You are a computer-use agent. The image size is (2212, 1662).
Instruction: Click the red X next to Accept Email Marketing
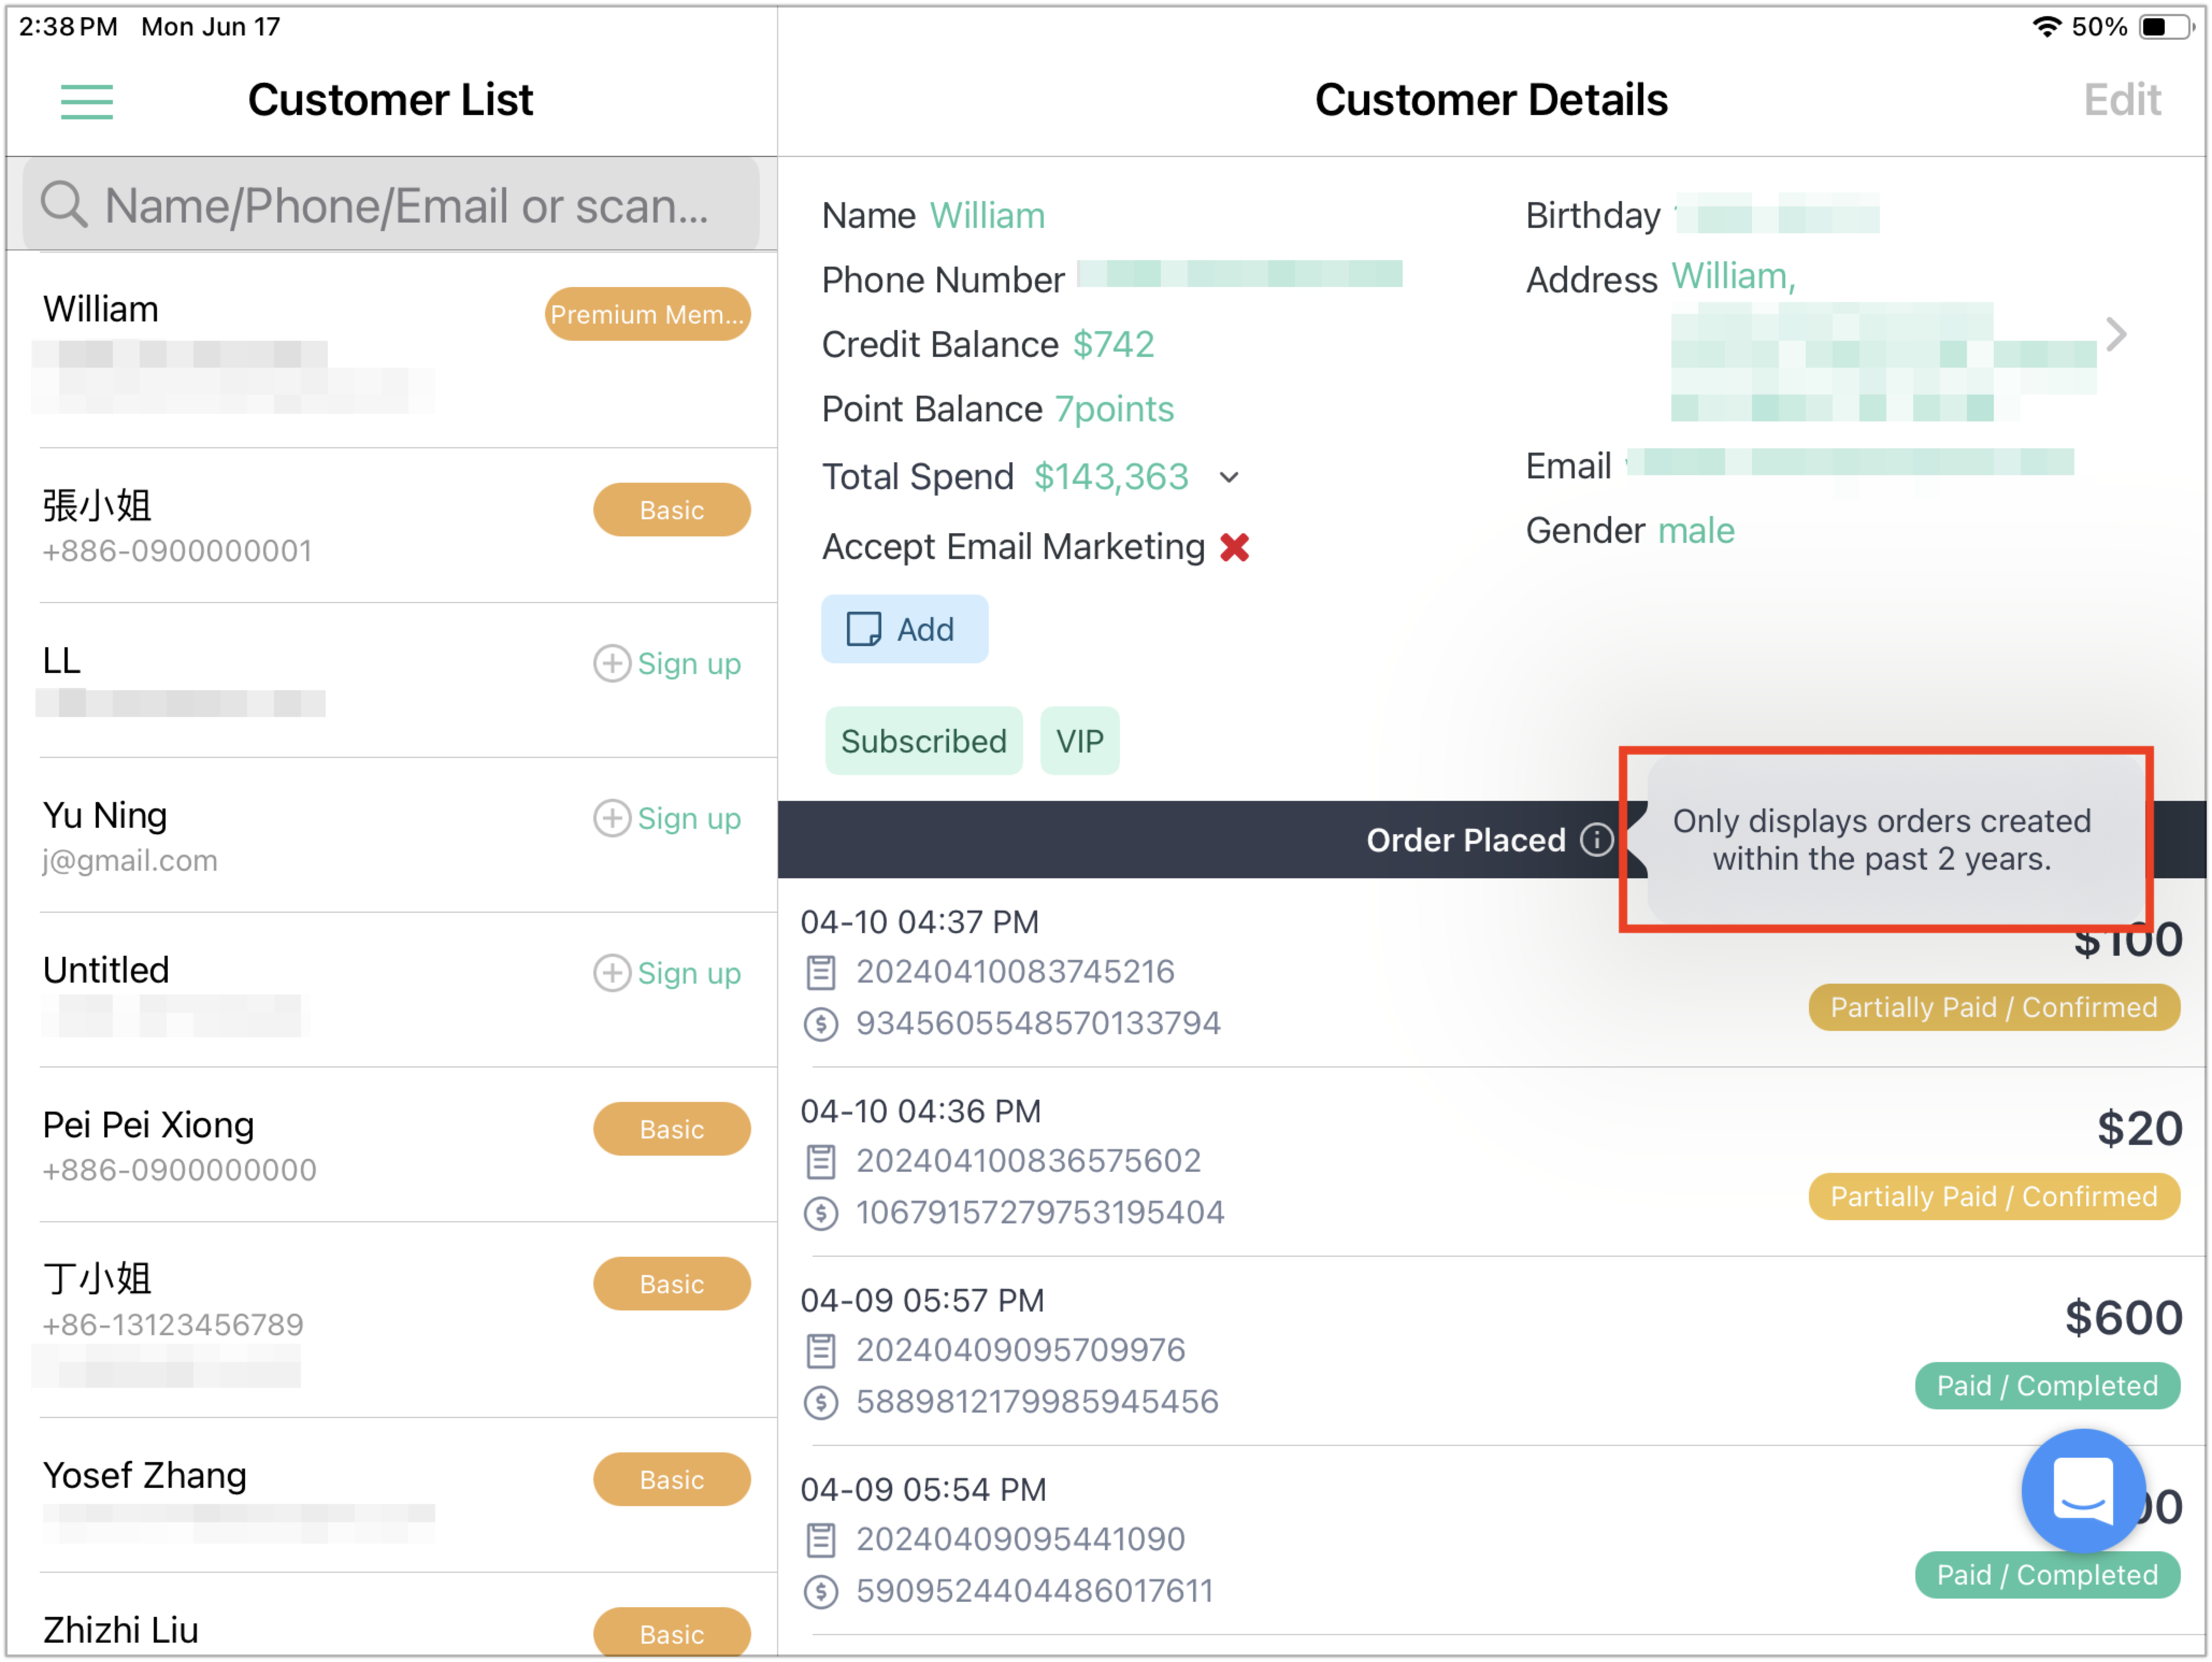pyautogui.click(x=1235, y=548)
